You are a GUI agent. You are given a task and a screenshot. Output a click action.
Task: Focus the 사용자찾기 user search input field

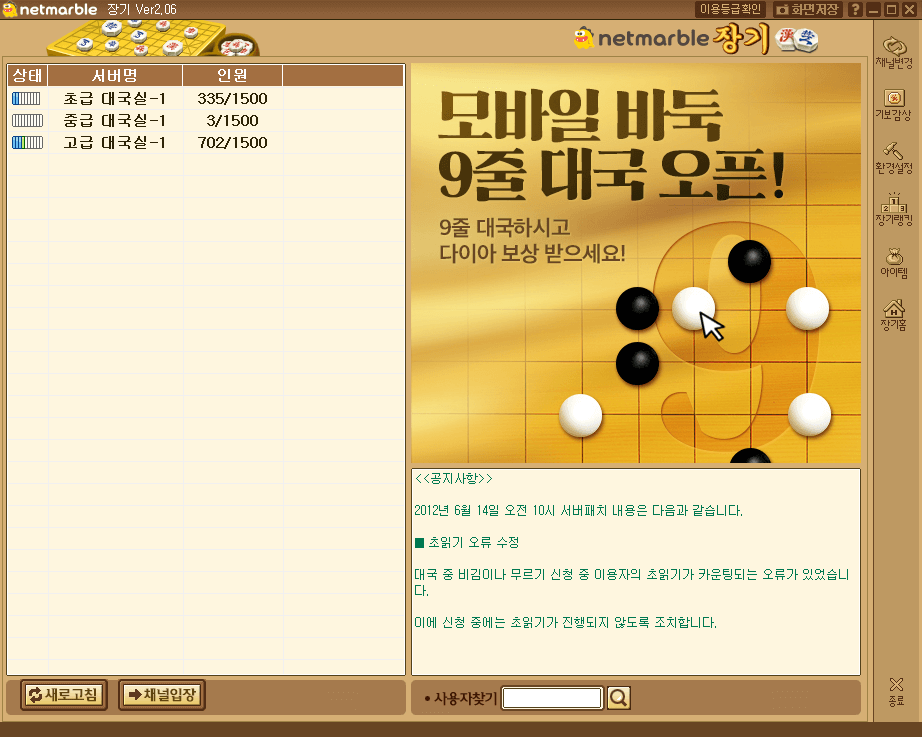point(552,698)
